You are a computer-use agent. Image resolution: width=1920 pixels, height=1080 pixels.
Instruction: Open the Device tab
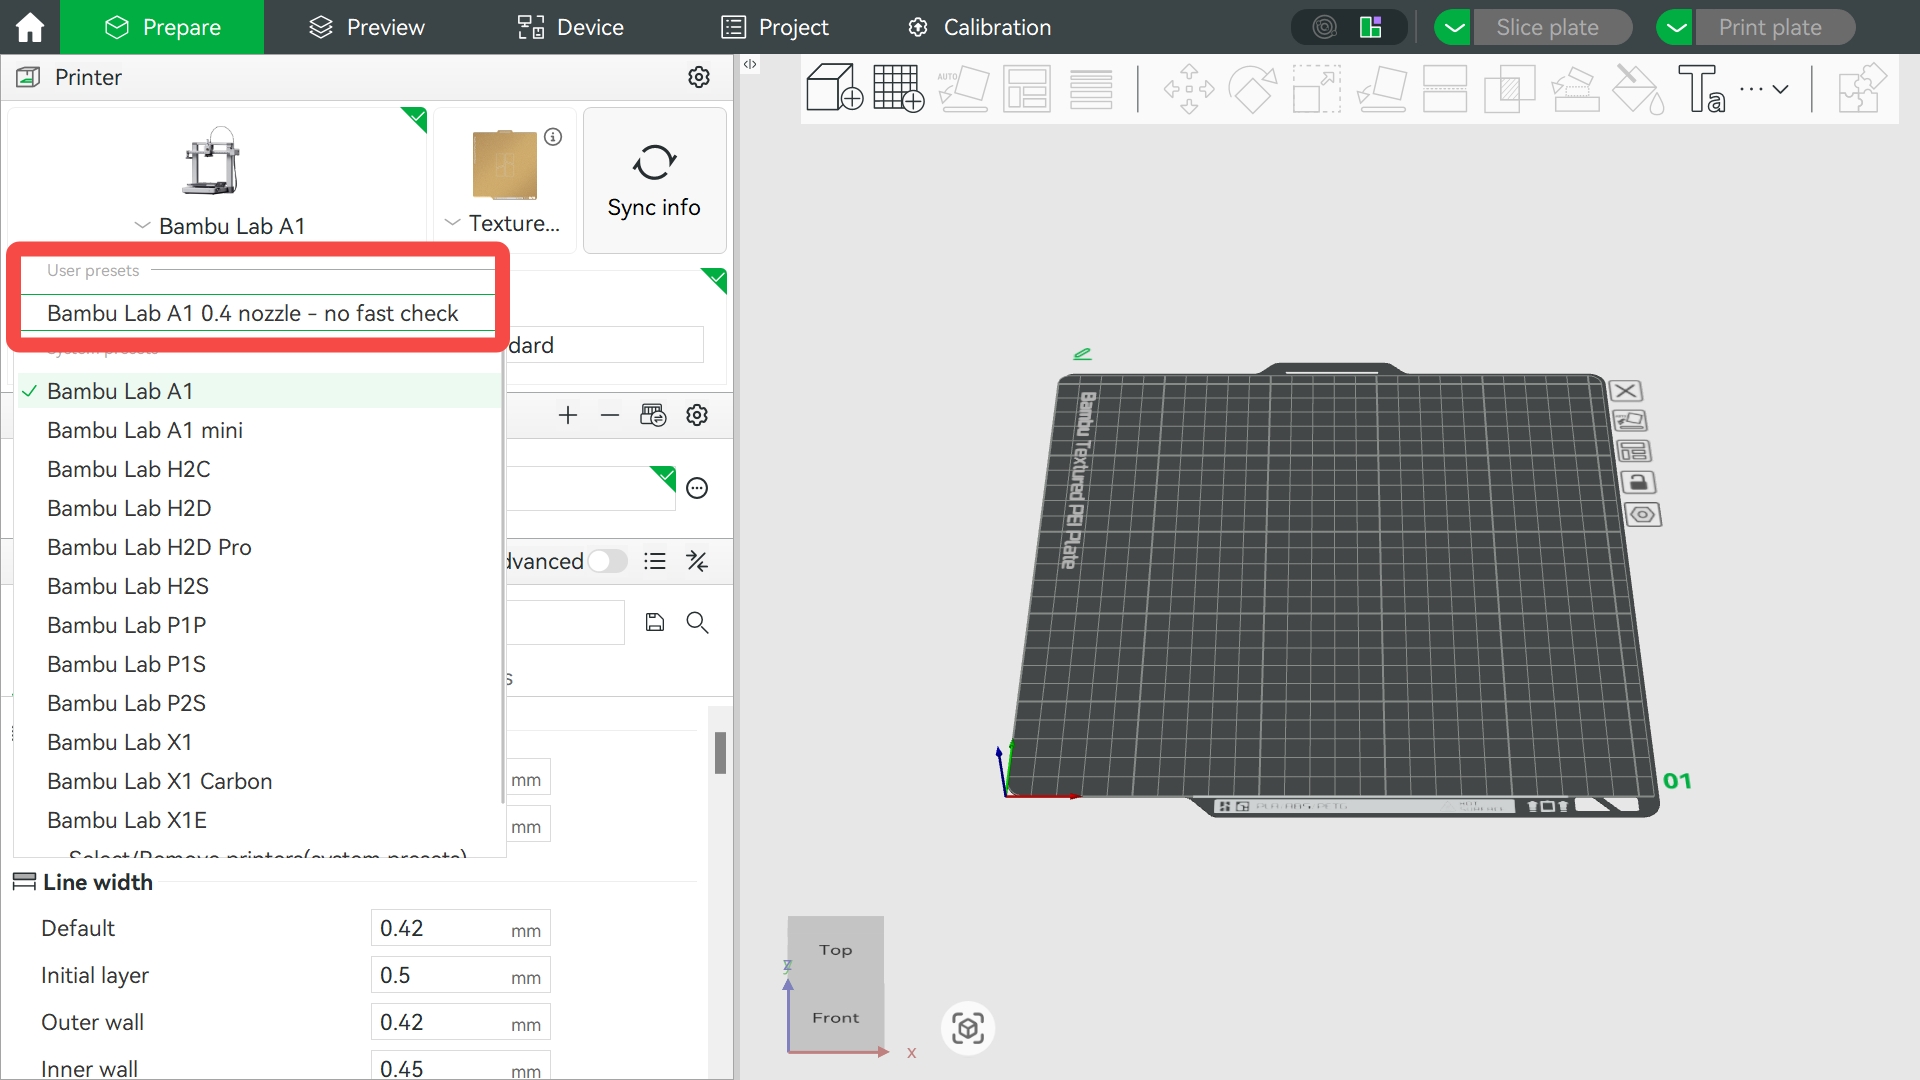click(x=570, y=27)
